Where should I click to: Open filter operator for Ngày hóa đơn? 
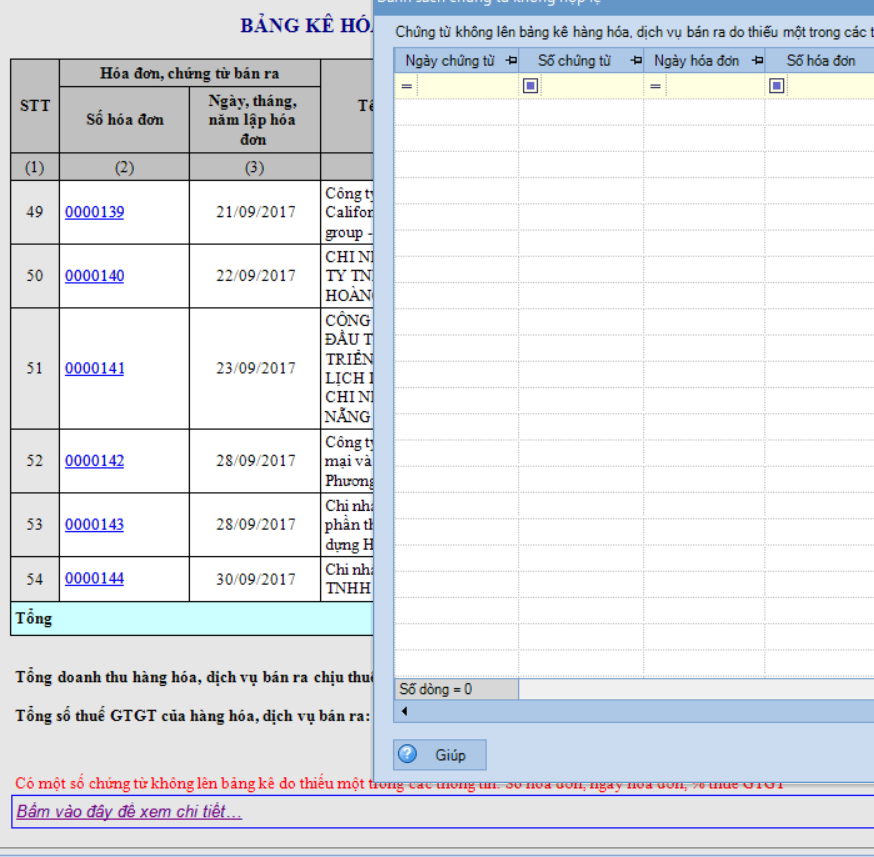655,86
